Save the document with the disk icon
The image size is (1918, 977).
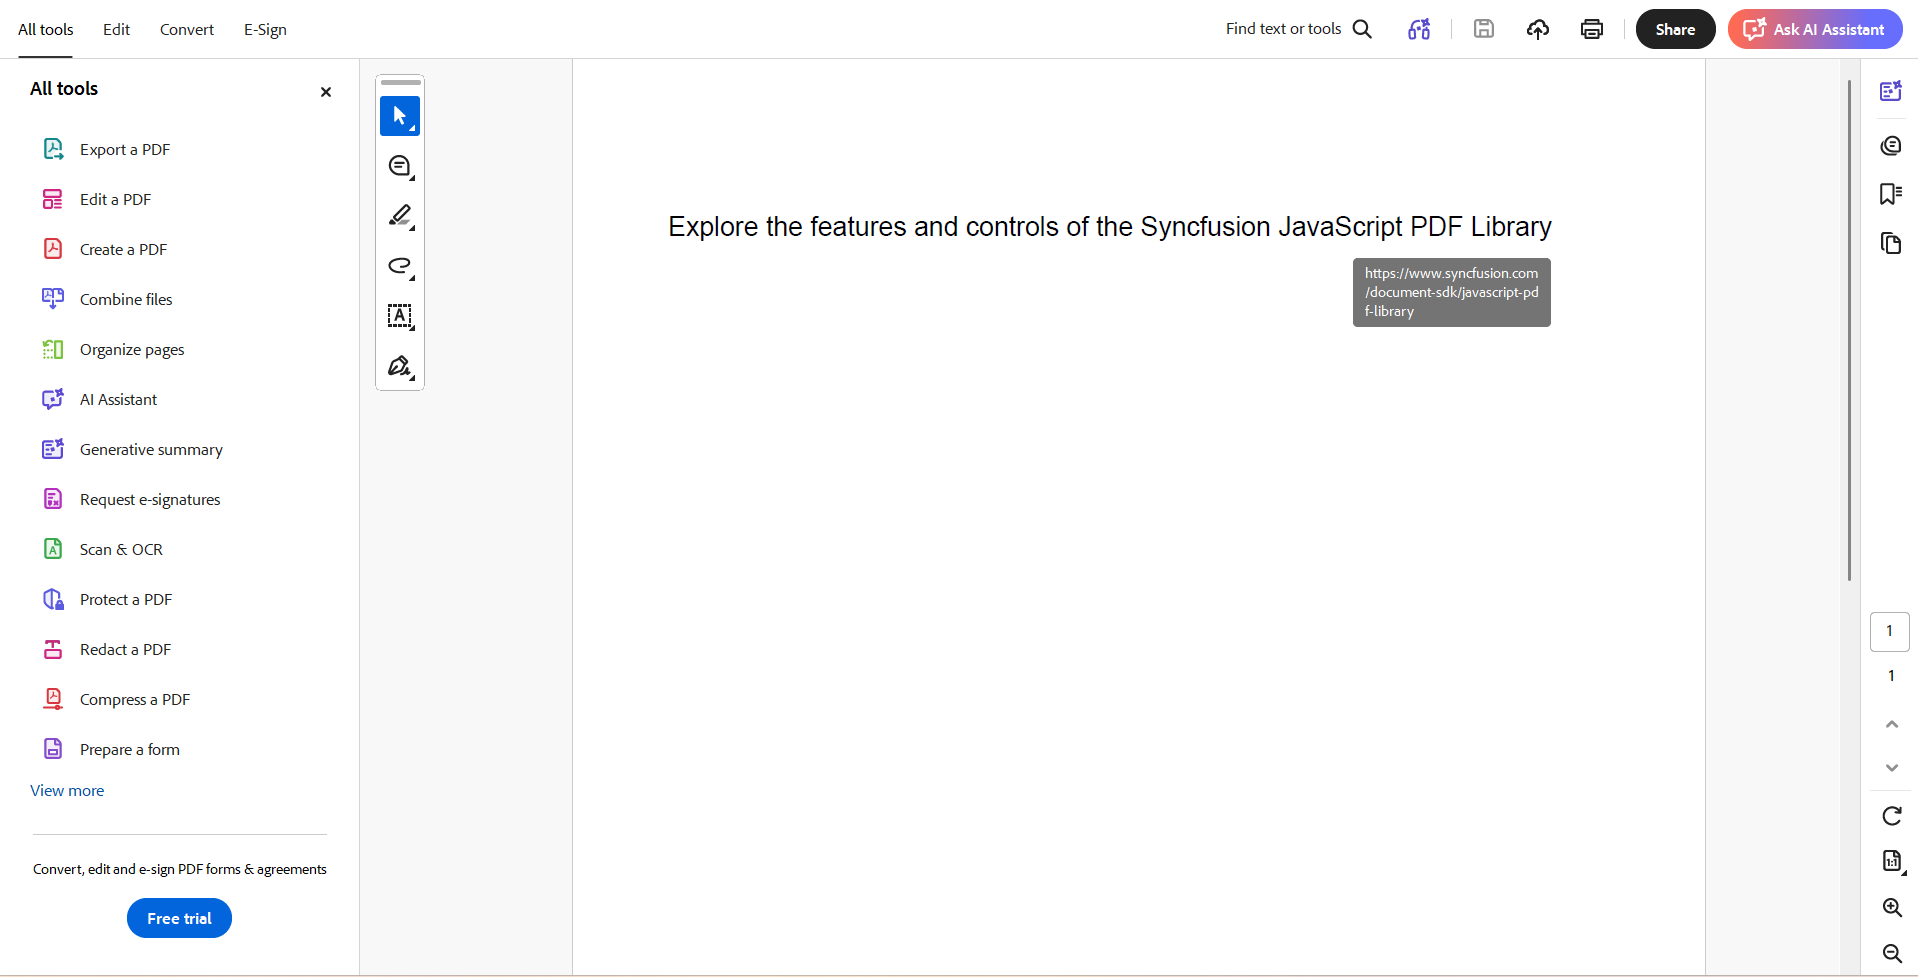click(x=1484, y=29)
